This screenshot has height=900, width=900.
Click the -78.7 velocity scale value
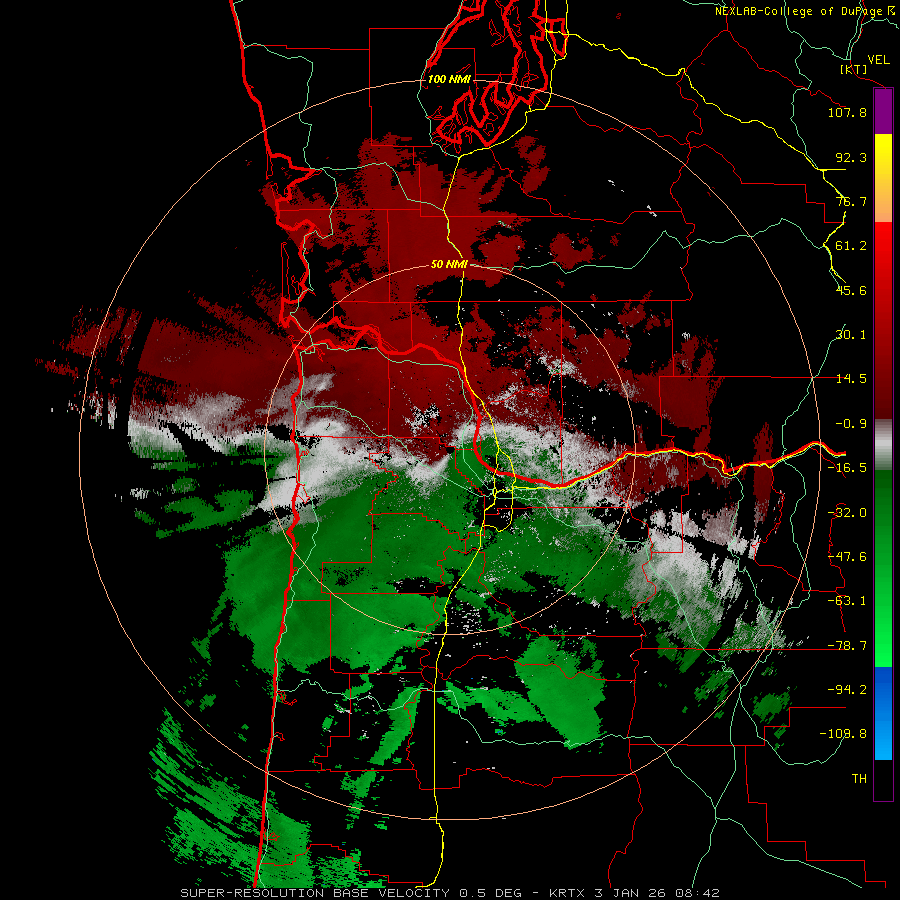click(847, 646)
